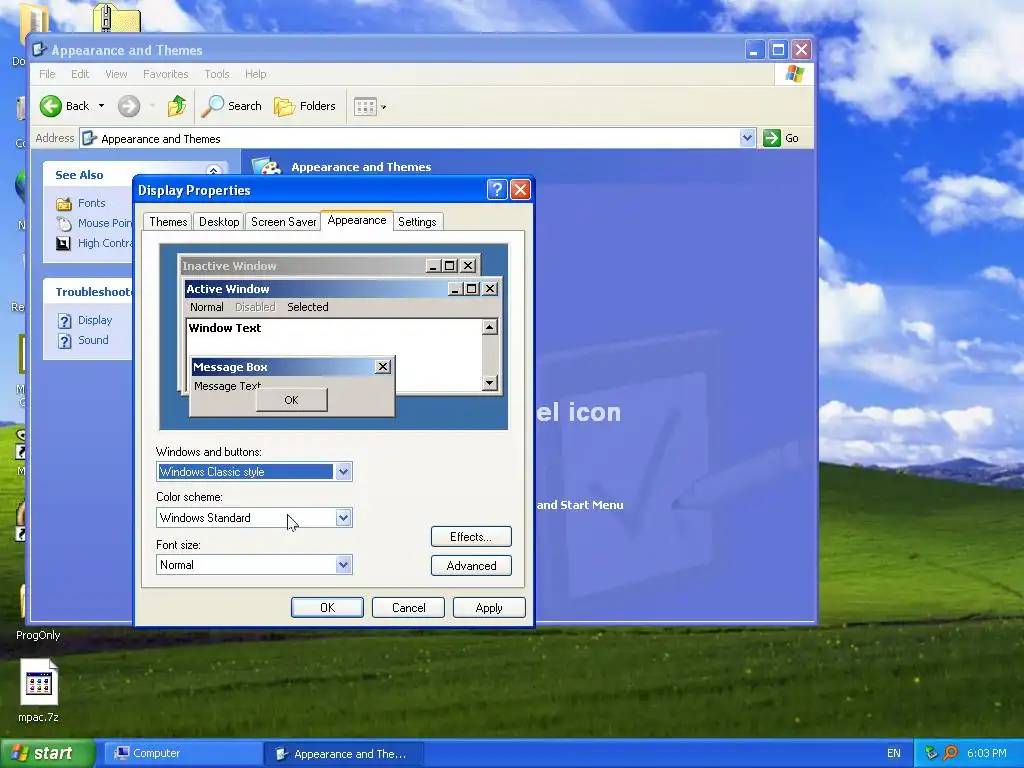Switch to the Themes tab
Screen dimensions: 1024x768
tap(168, 222)
